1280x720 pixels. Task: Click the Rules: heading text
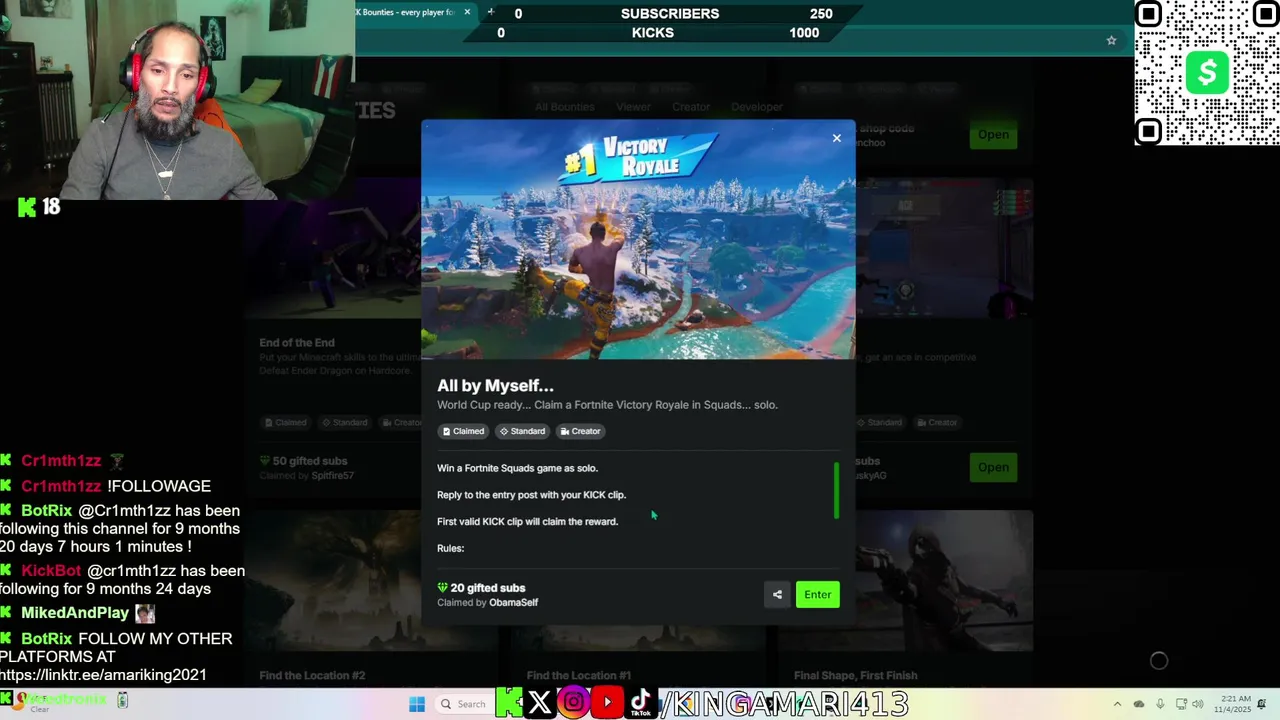tap(450, 548)
